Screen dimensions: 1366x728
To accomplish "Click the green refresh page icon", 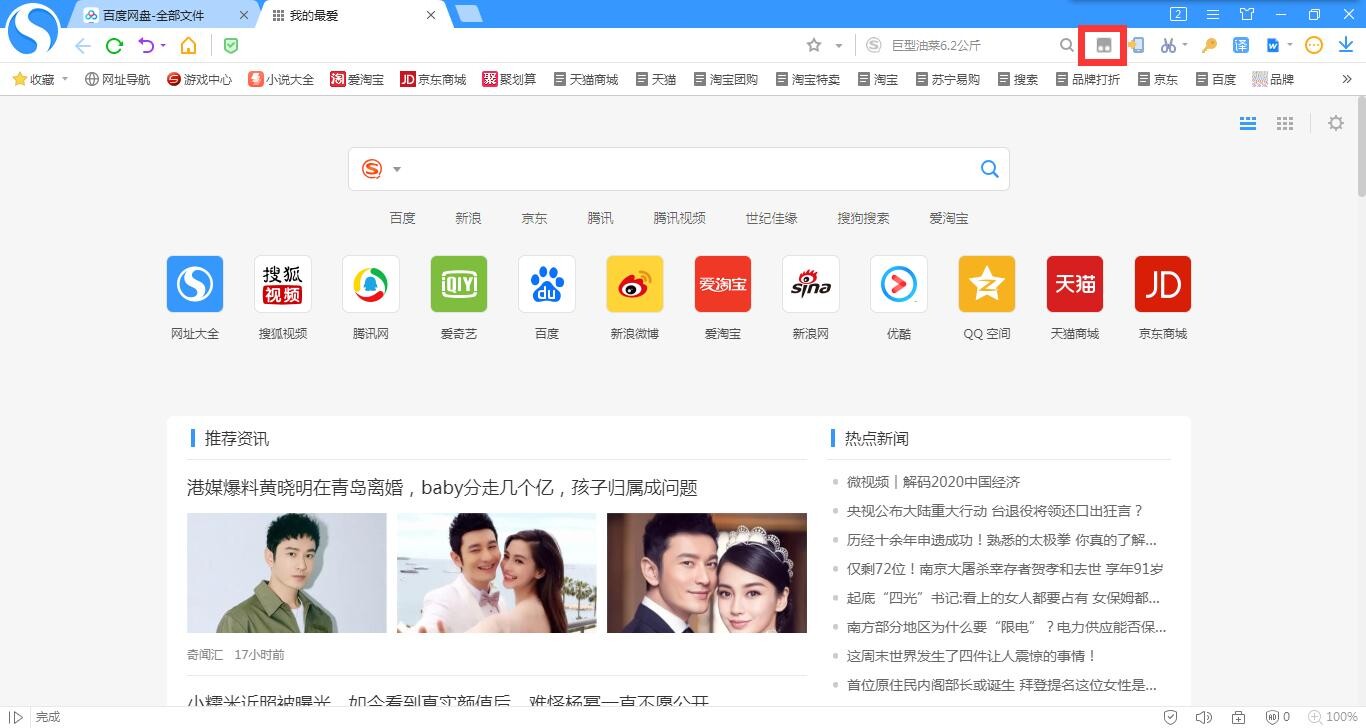I will 114,45.
